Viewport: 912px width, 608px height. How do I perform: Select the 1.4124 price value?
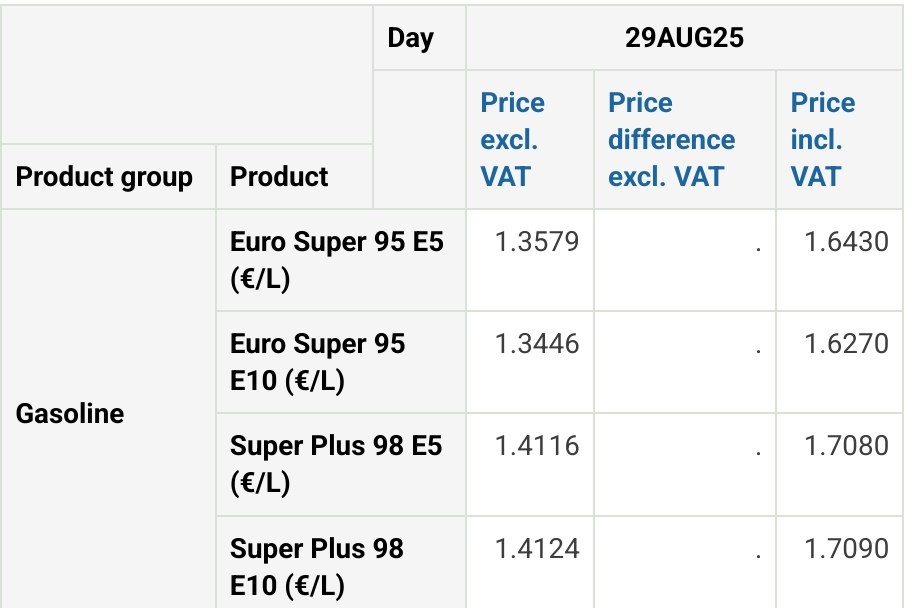[x=537, y=549]
